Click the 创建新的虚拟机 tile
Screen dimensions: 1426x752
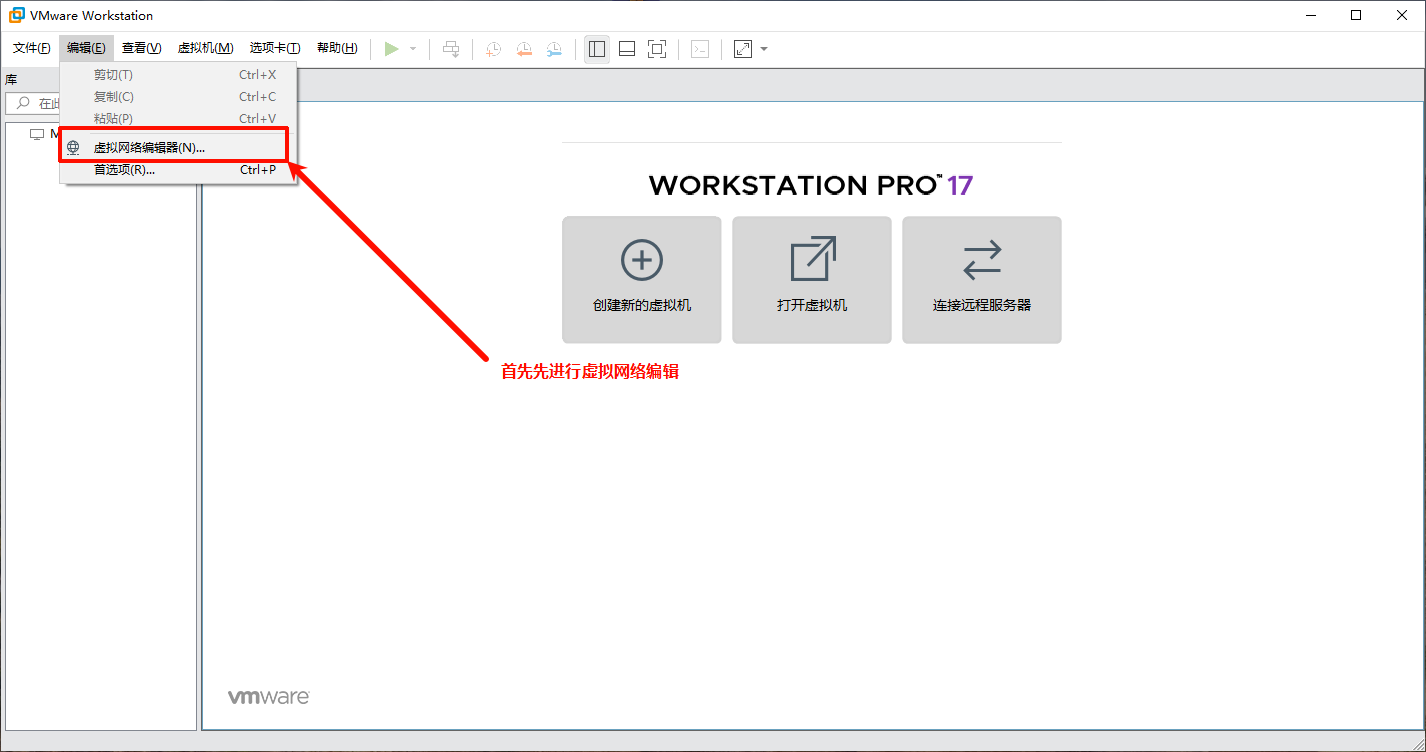(x=642, y=280)
